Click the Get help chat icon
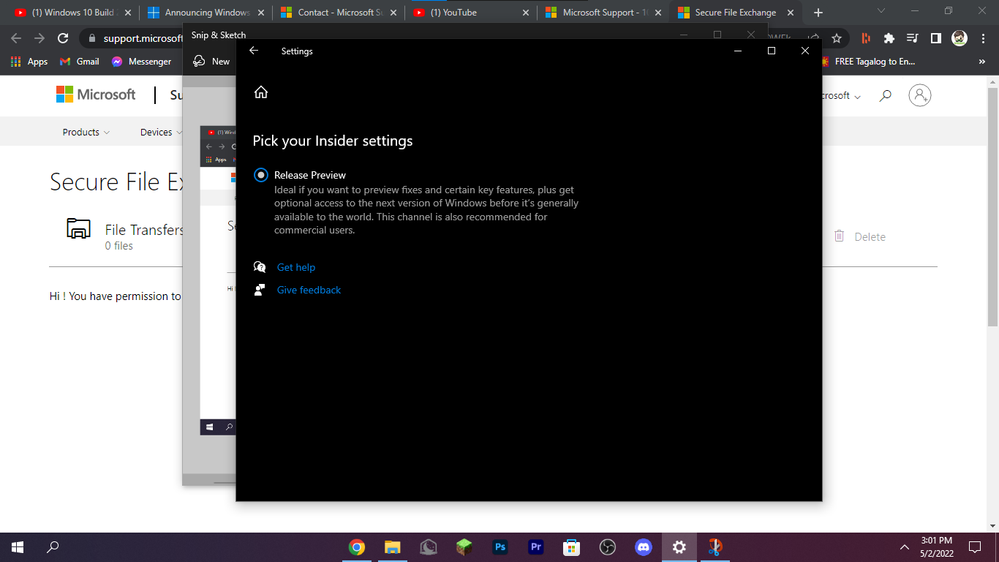Viewport: 999px width, 562px height. (x=259, y=267)
